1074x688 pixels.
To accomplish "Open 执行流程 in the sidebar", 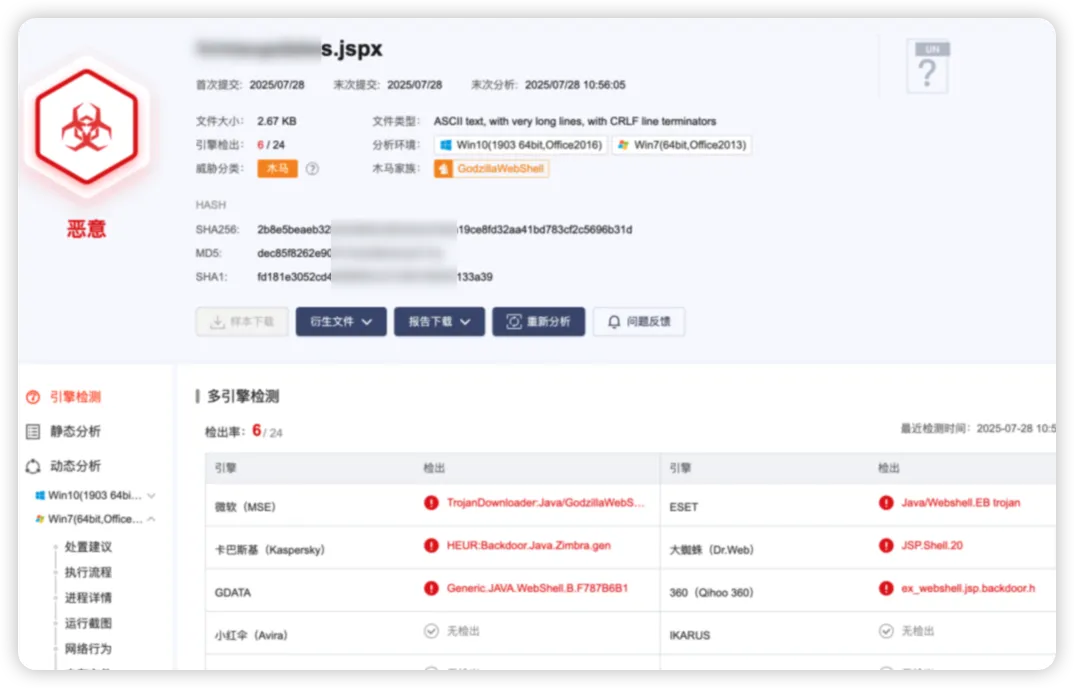I will point(88,572).
